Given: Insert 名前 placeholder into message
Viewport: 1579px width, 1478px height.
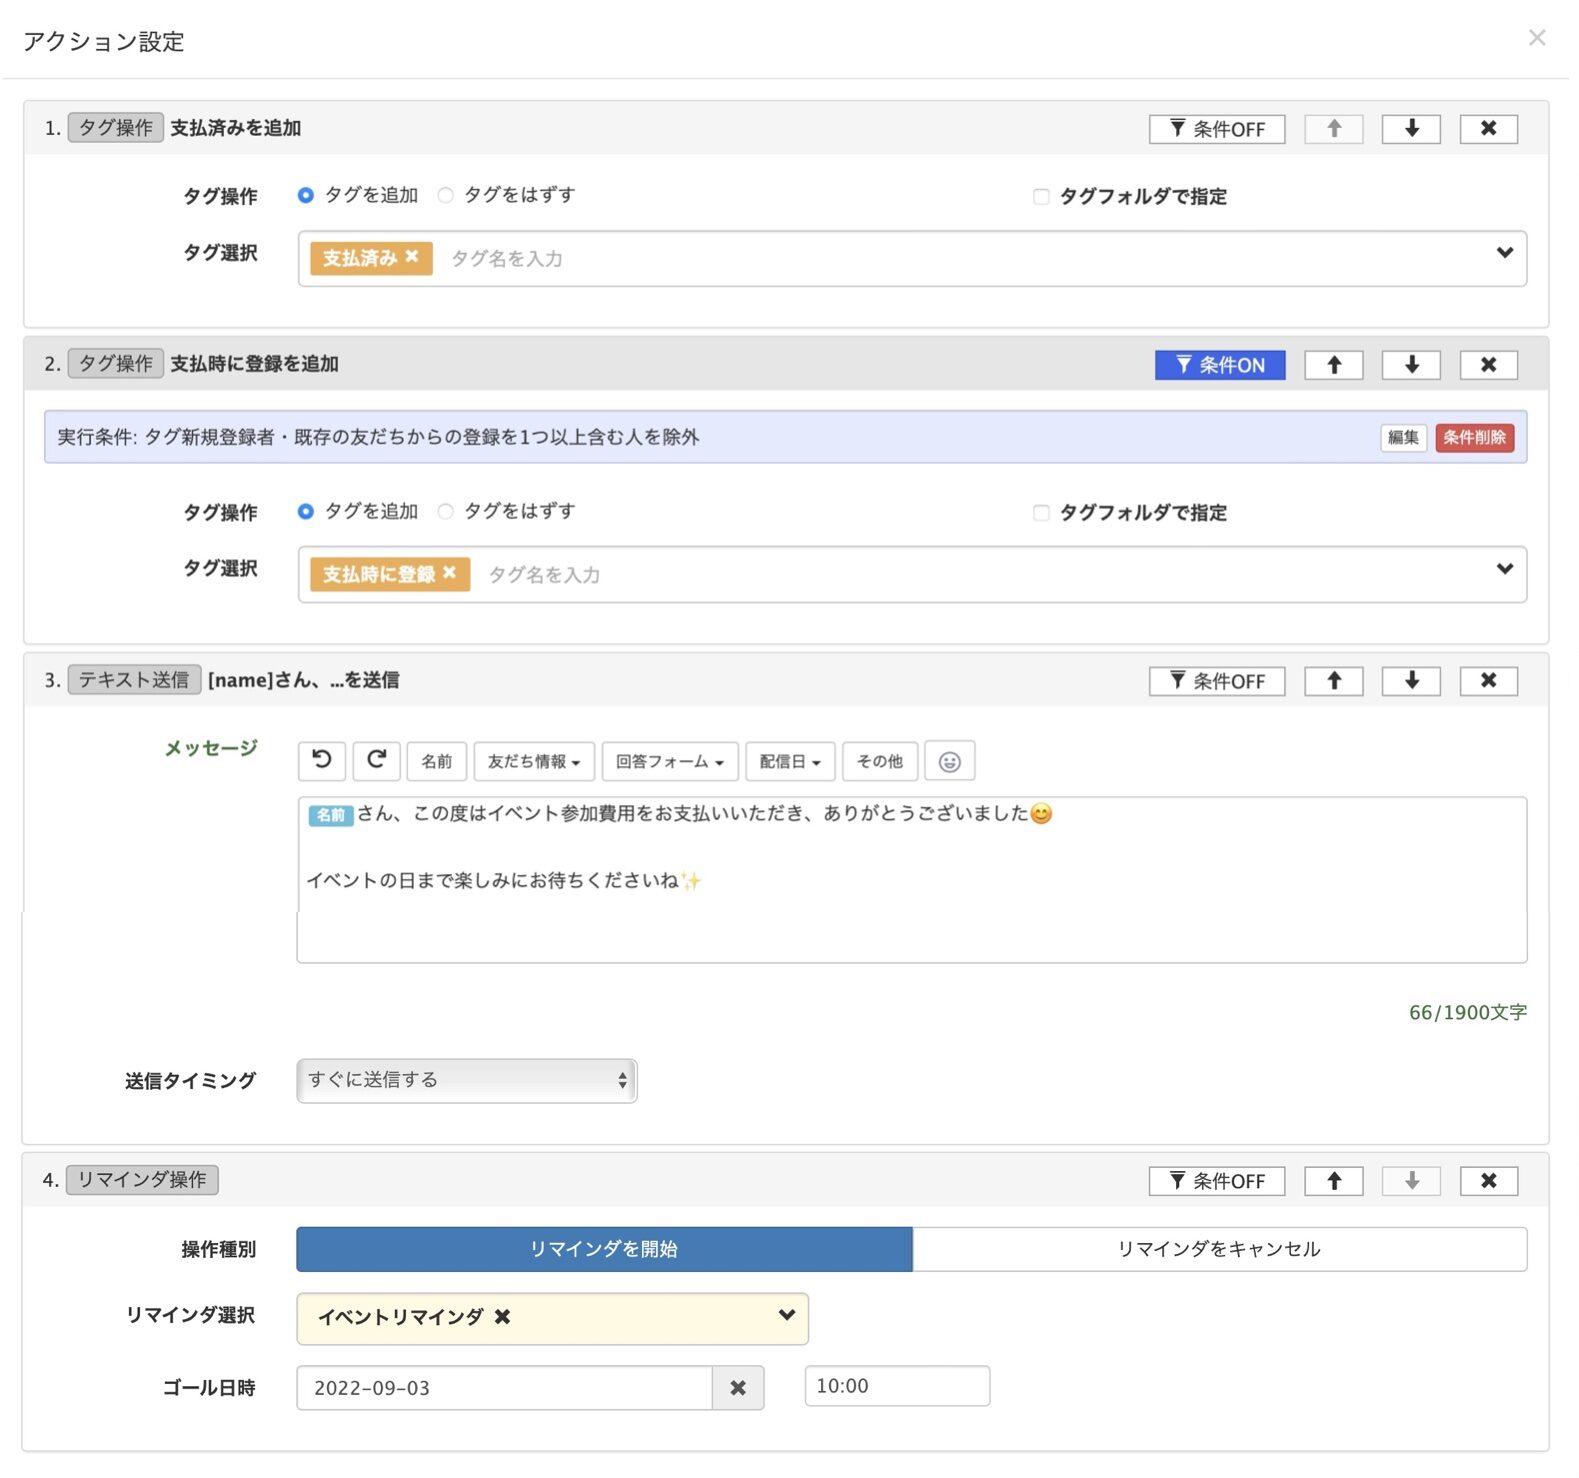Looking at the screenshot, I should click(437, 761).
